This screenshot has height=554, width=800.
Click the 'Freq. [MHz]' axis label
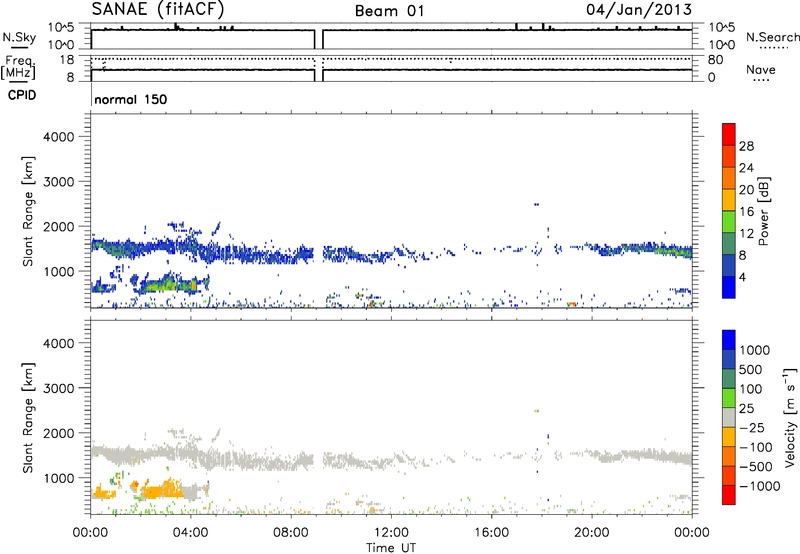point(18,68)
